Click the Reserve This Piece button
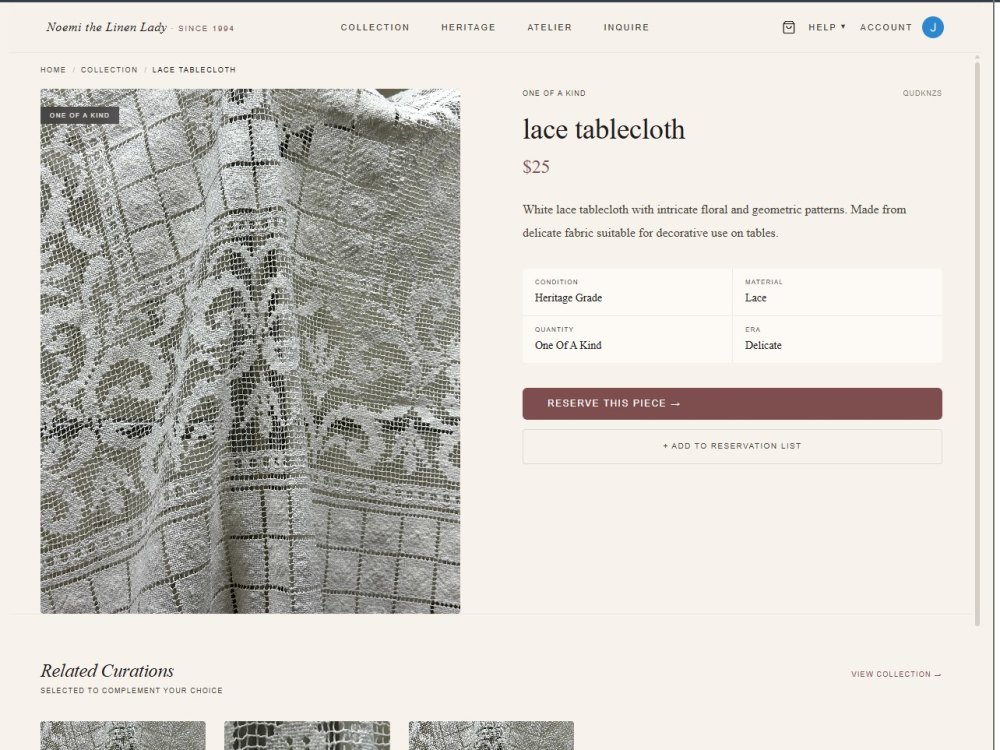 732,404
